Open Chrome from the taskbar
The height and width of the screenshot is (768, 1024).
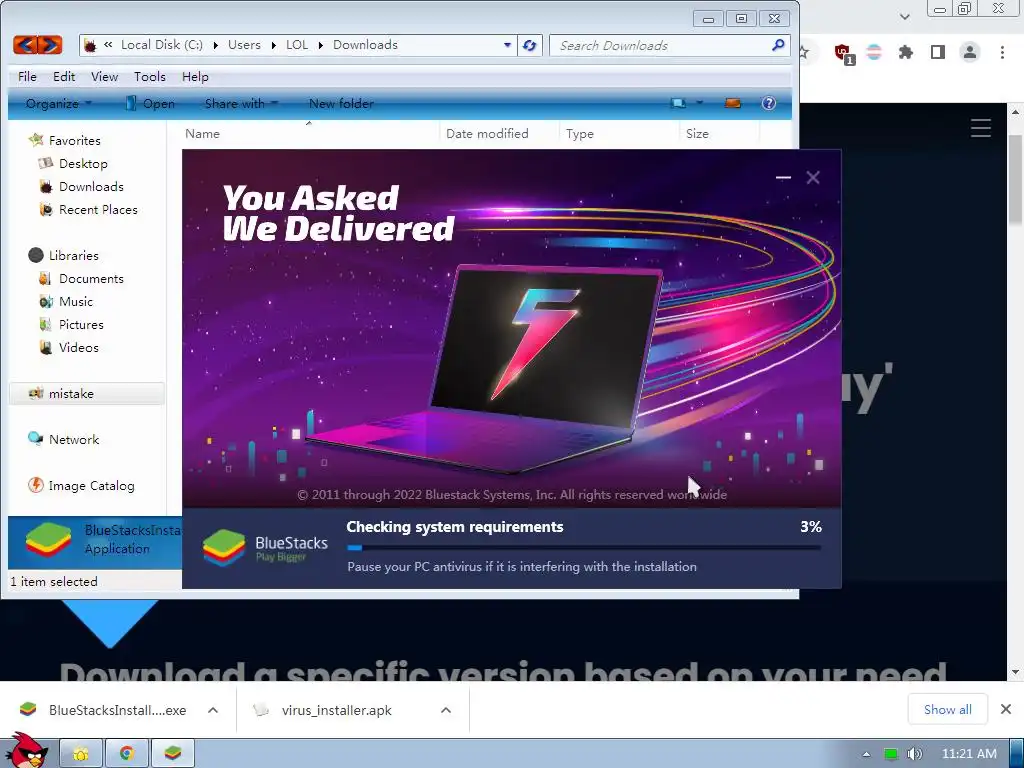(x=127, y=754)
